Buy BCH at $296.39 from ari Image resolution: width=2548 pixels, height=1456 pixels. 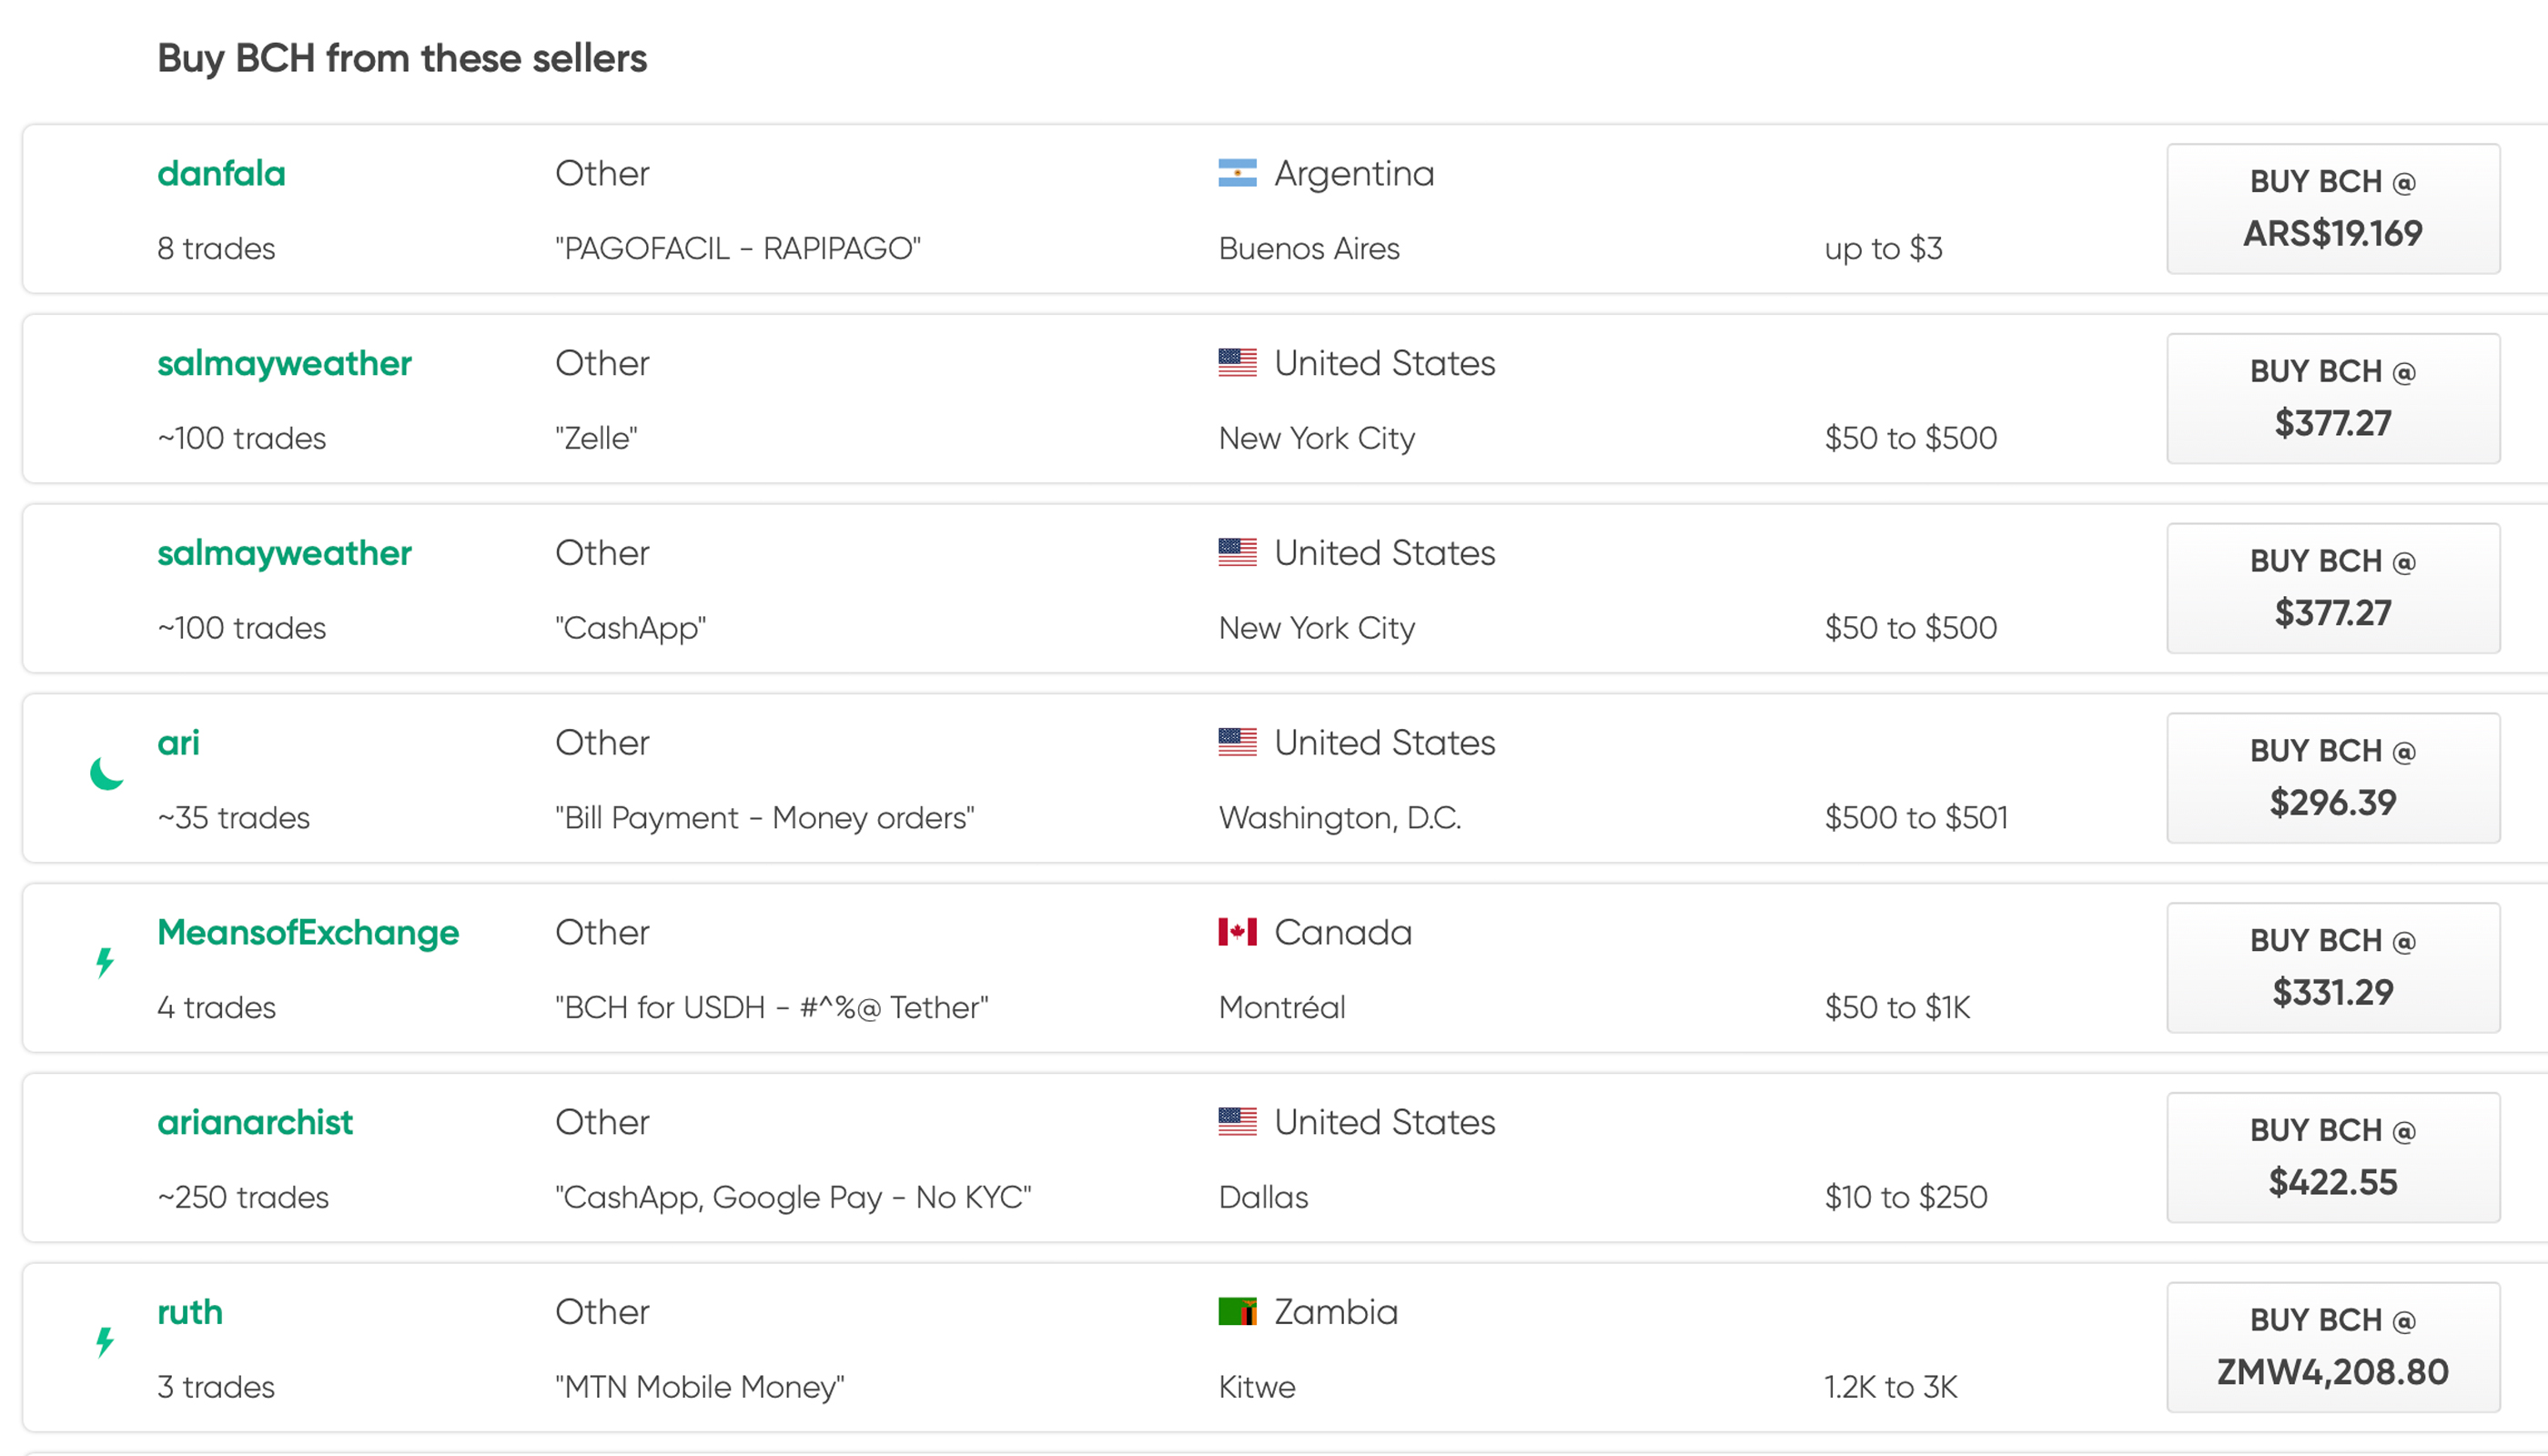pyautogui.click(x=2332, y=777)
